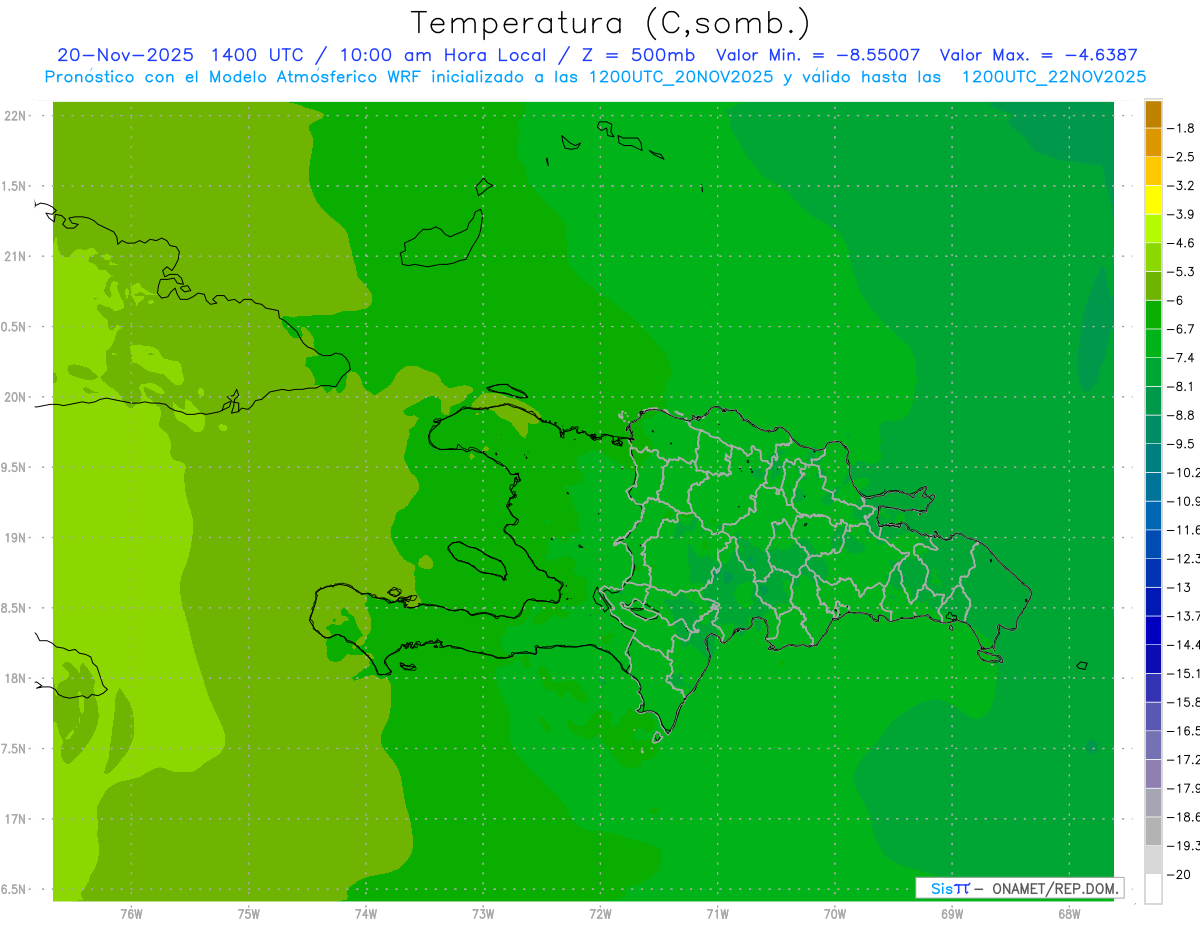Click the 20N latitude label
1200x927 pixels.
16,397
